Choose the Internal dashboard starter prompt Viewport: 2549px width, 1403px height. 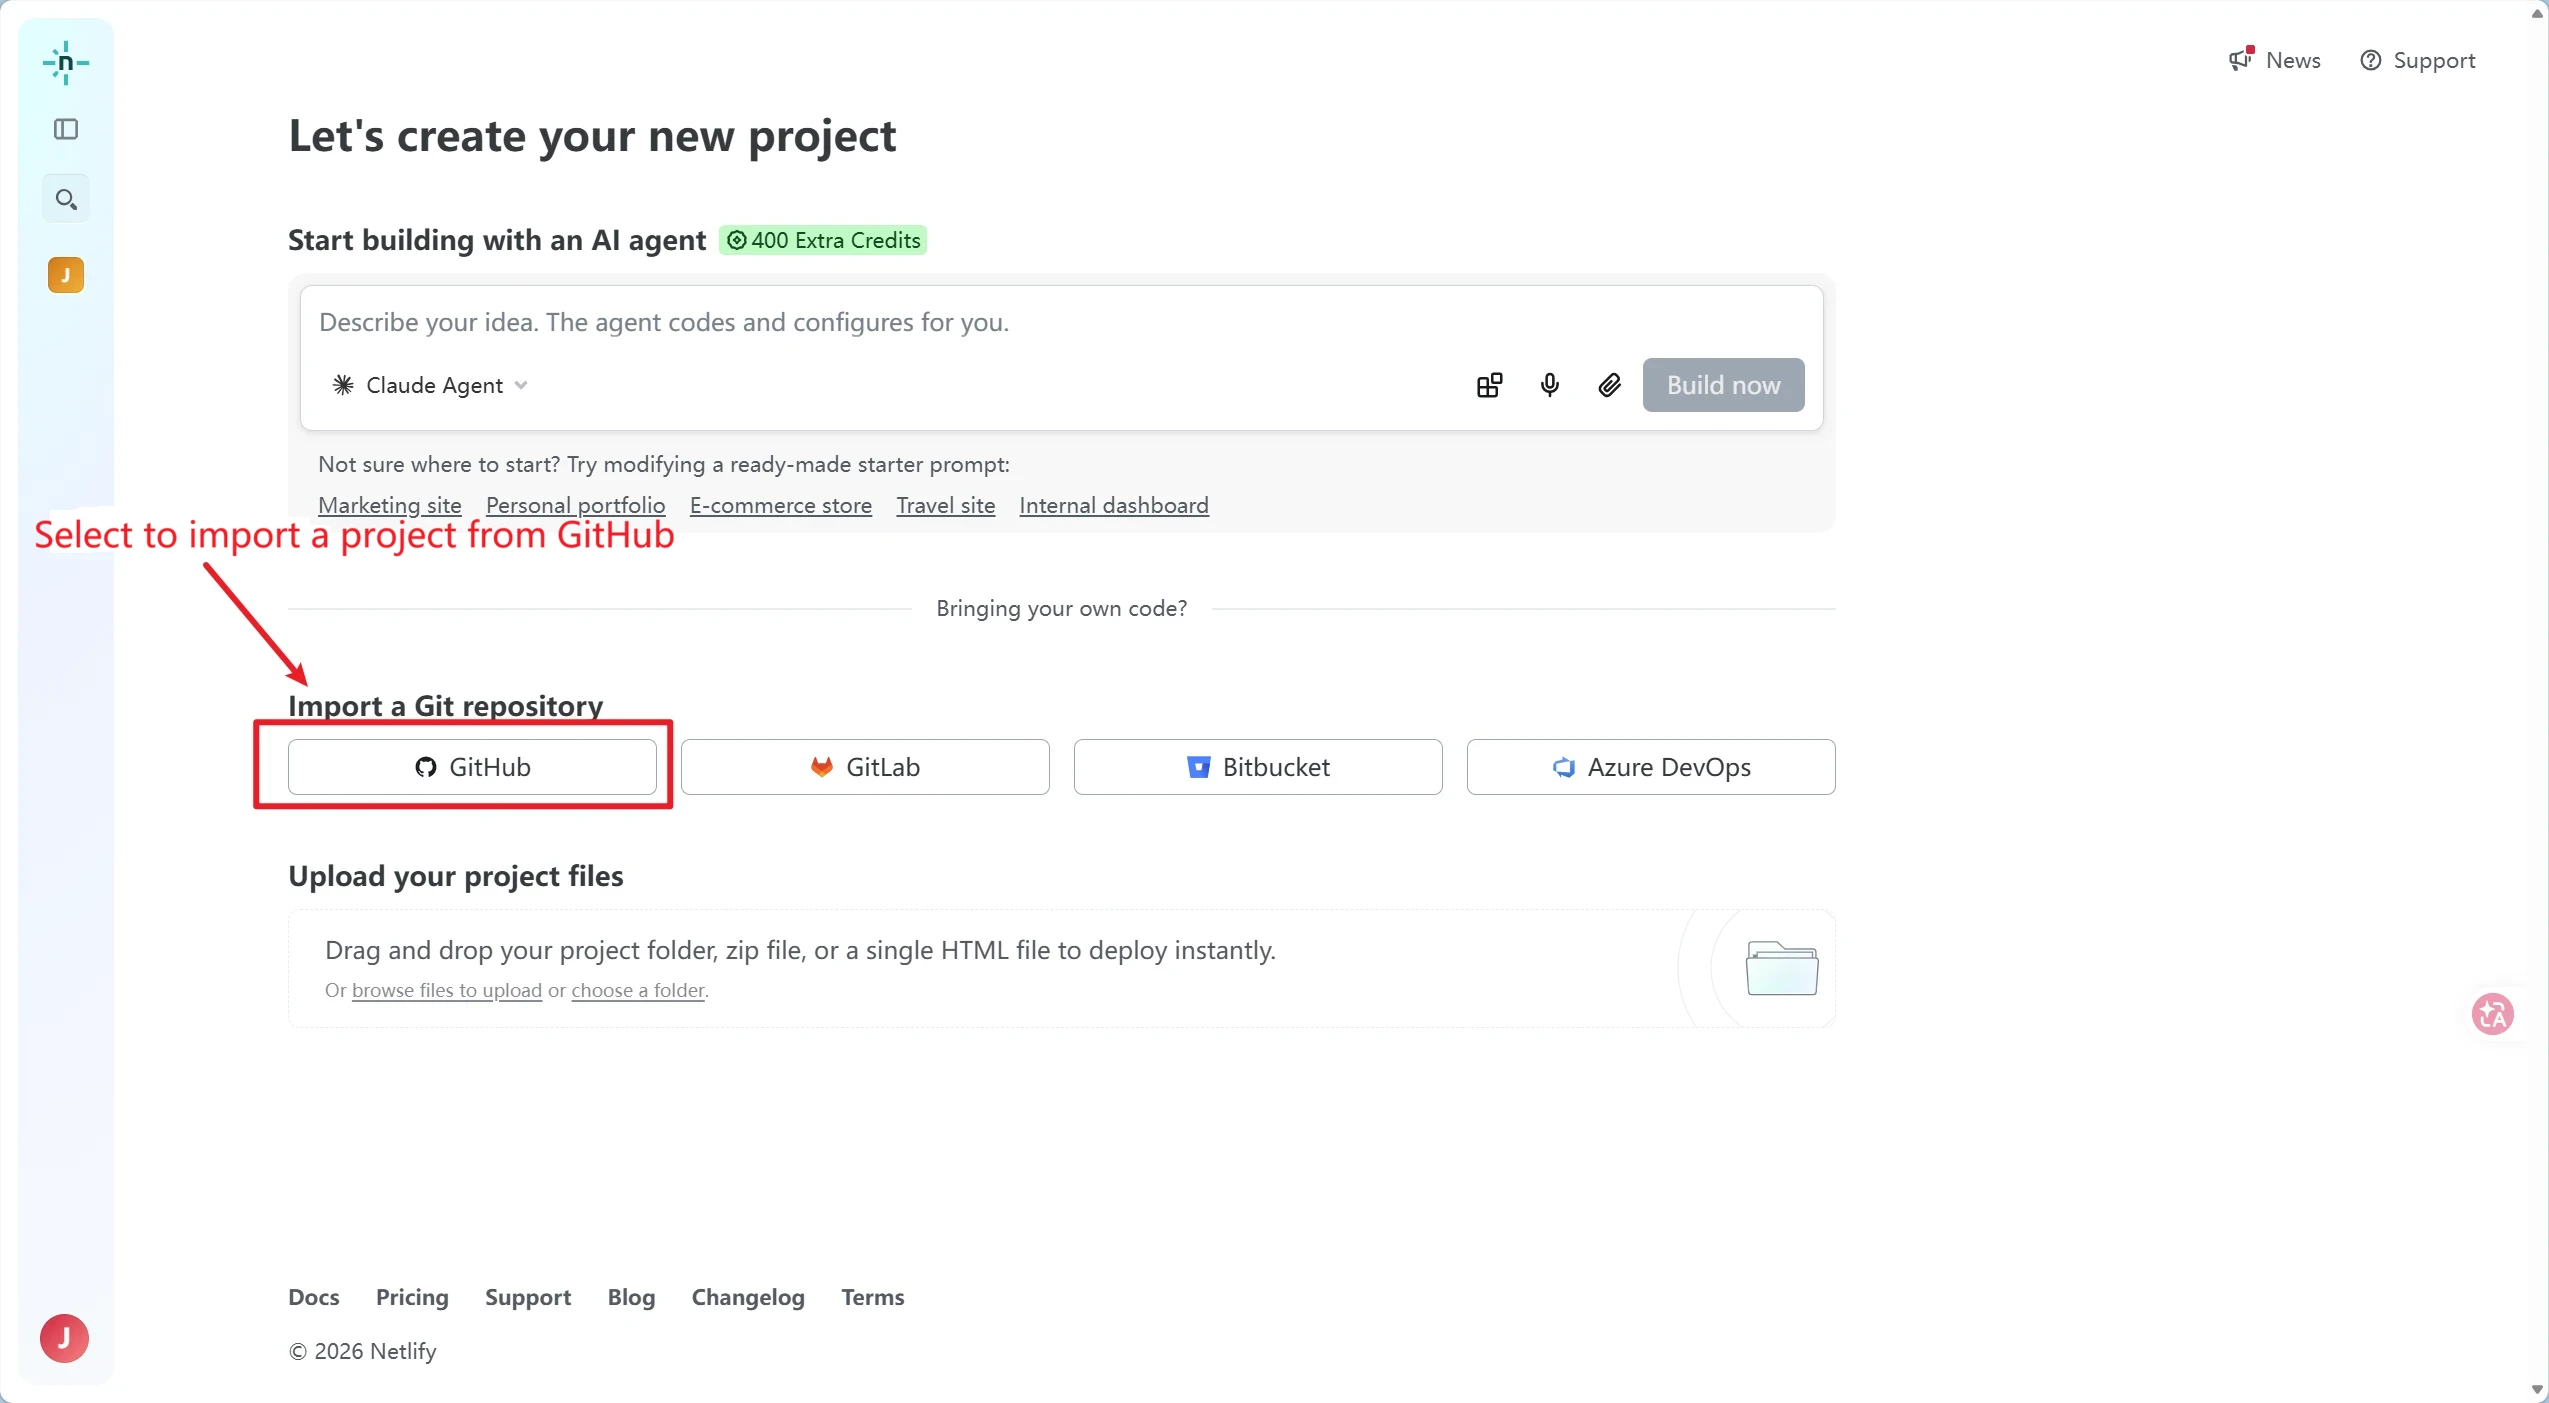1114,505
